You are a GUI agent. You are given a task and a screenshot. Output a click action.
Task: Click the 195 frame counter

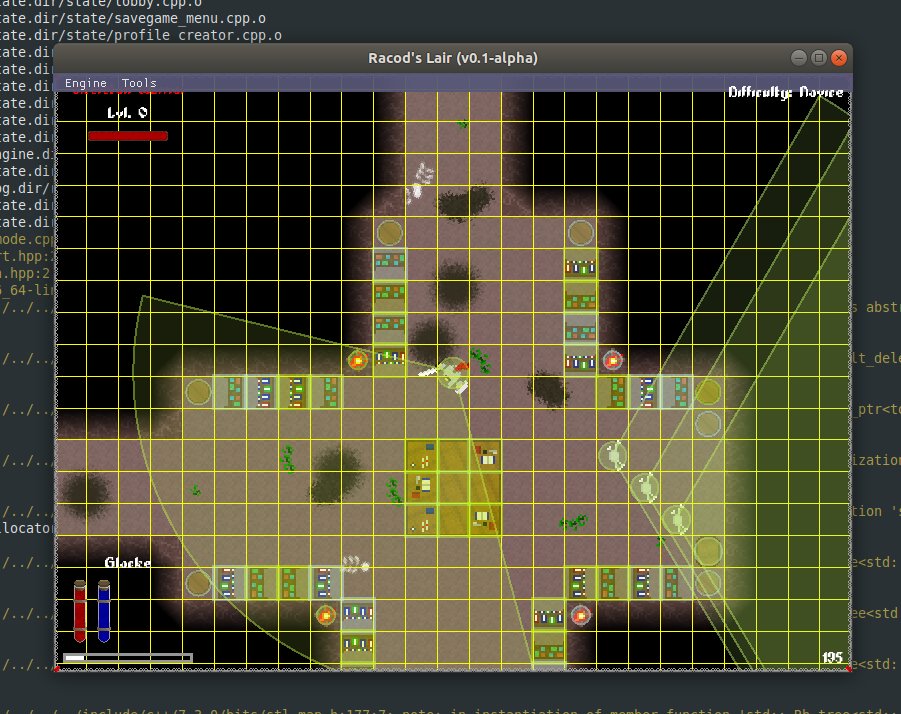pos(832,657)
